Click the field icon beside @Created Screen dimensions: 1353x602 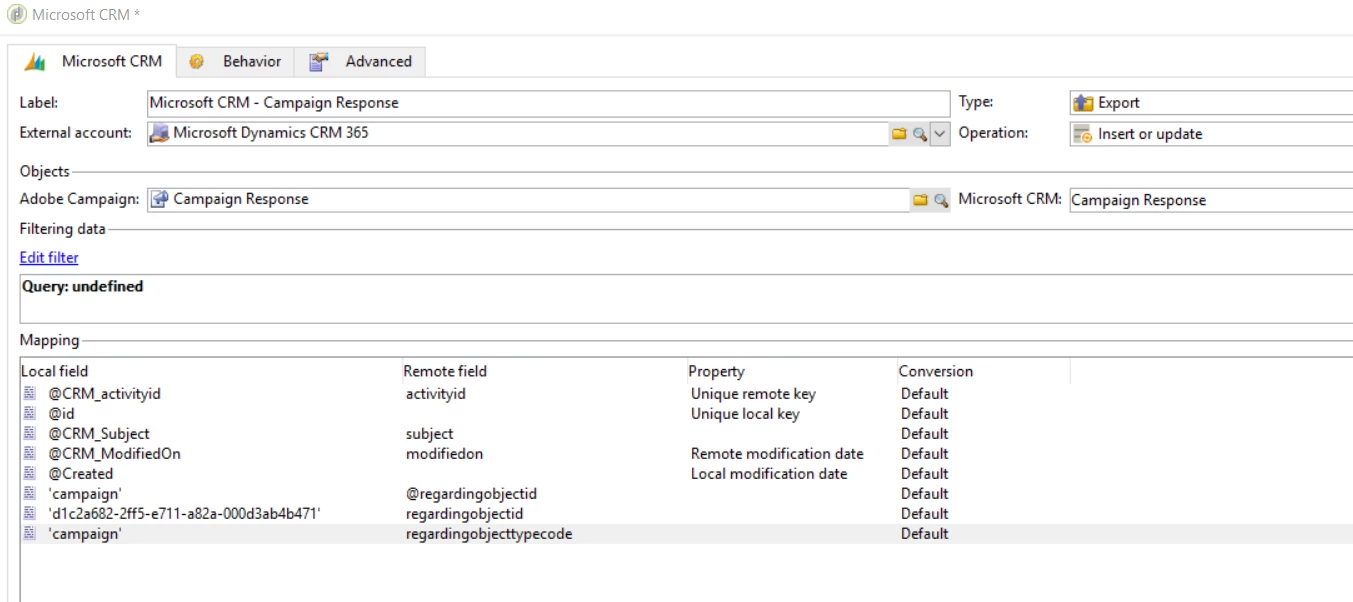pyautogui.click(x=30, y=474)
